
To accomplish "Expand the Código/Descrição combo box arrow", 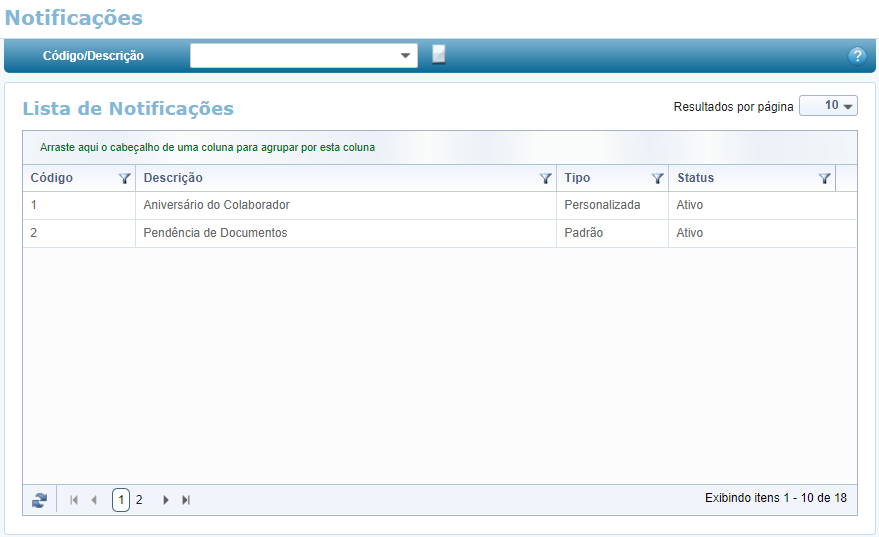I will (x=406, y=56).
